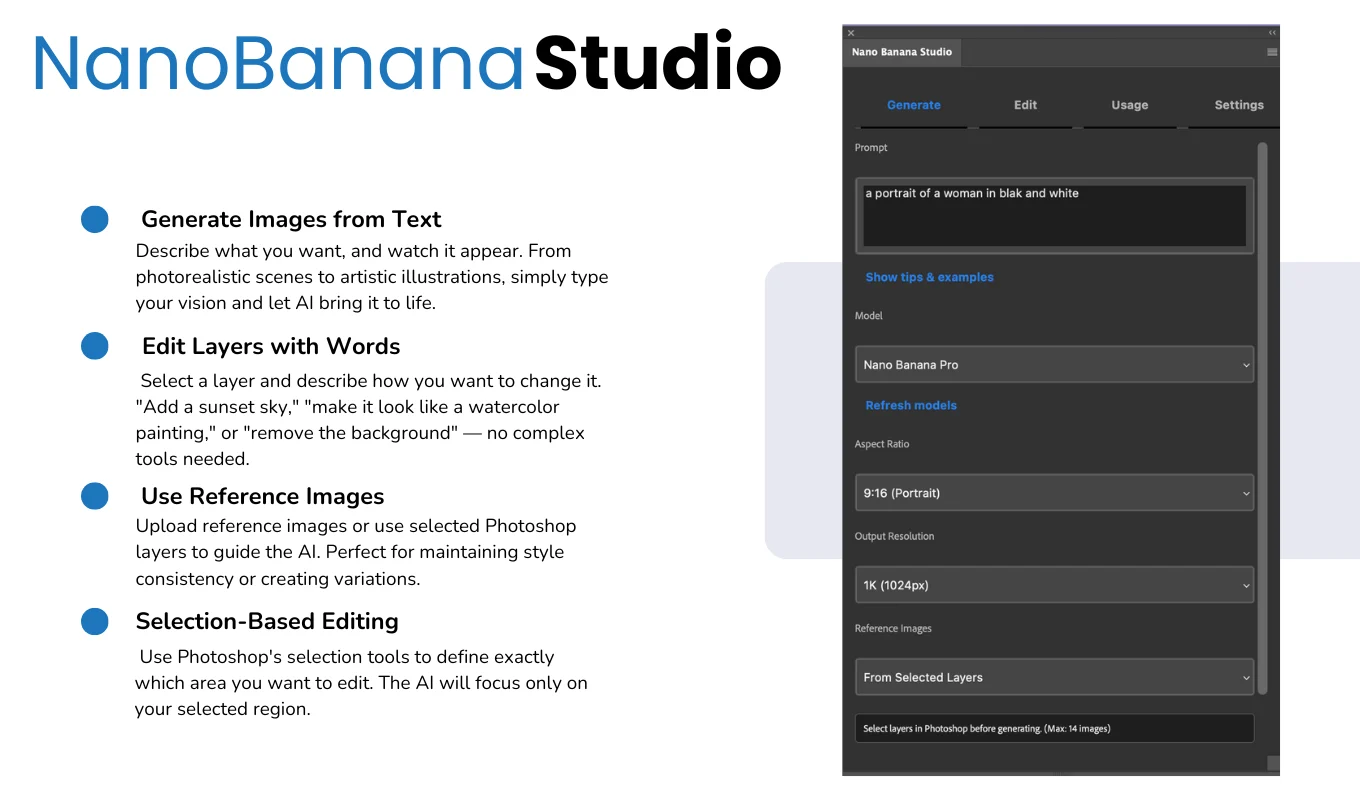1360x800 pixels.
Task: Show tips & examples link
Action: [930, 277]
